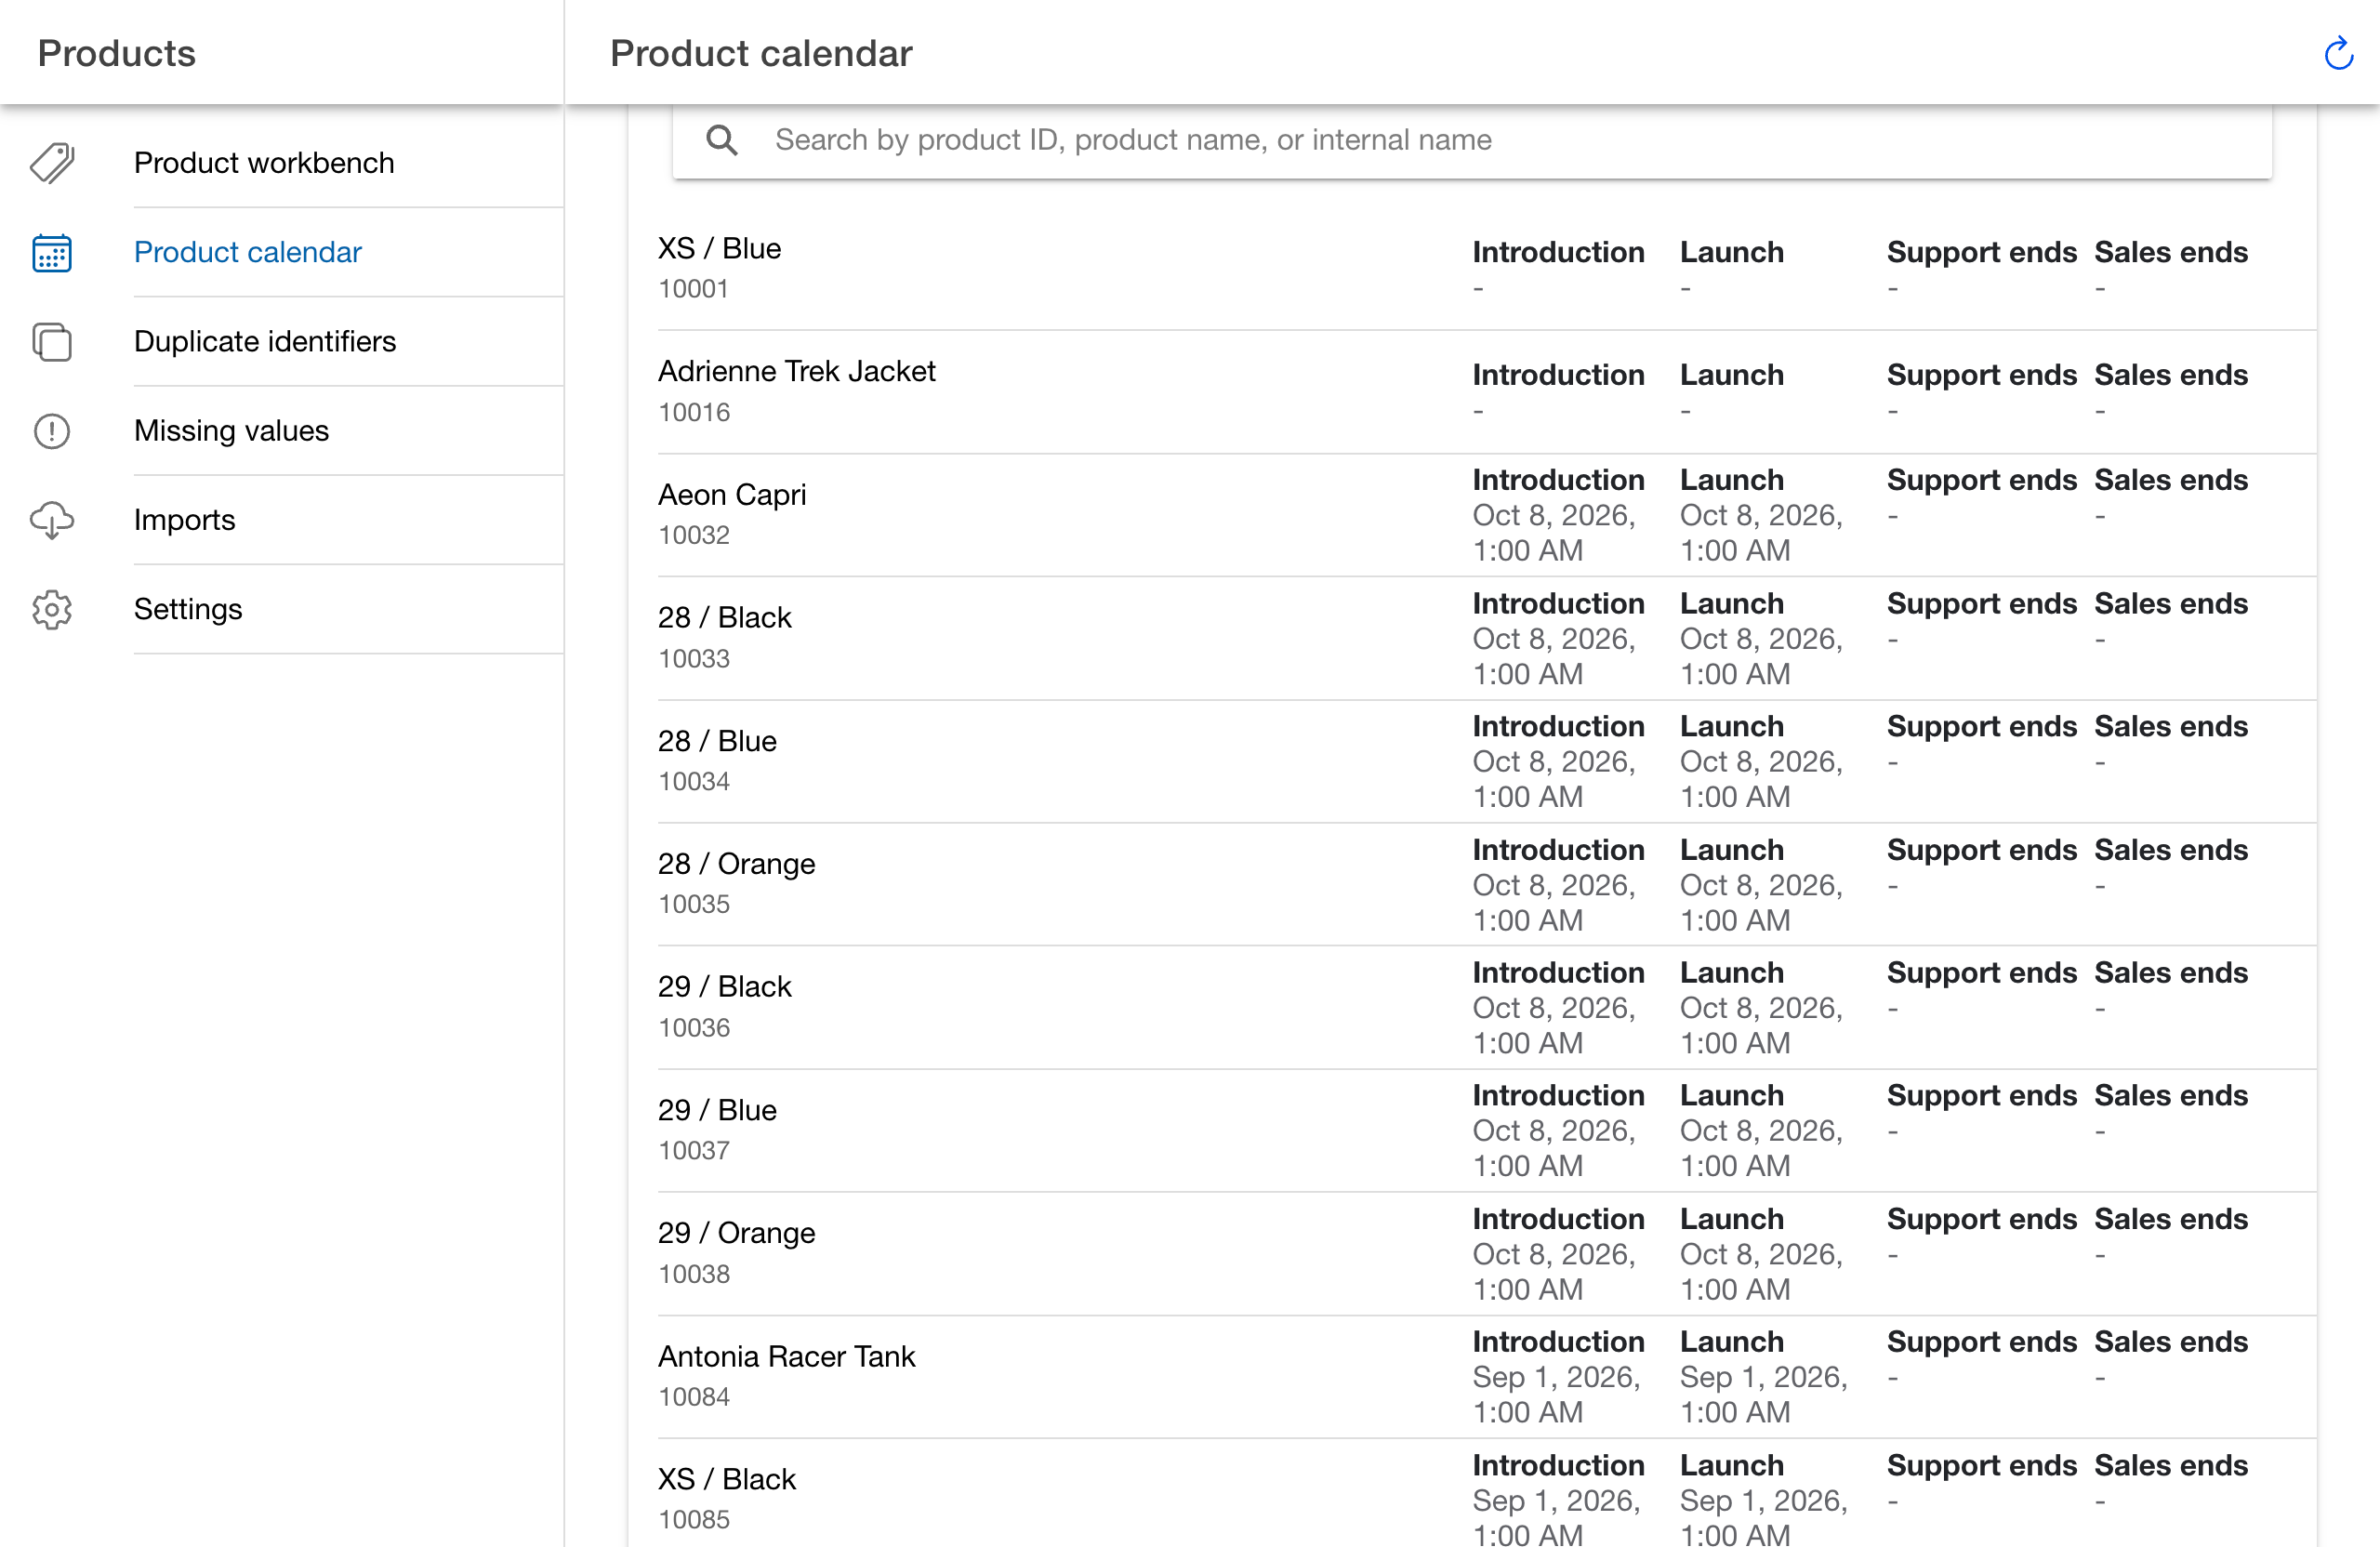Click Antonia Racer Tank's Introduction date
This screenshot has height=1547, width=2380.
(1556, 1395)
